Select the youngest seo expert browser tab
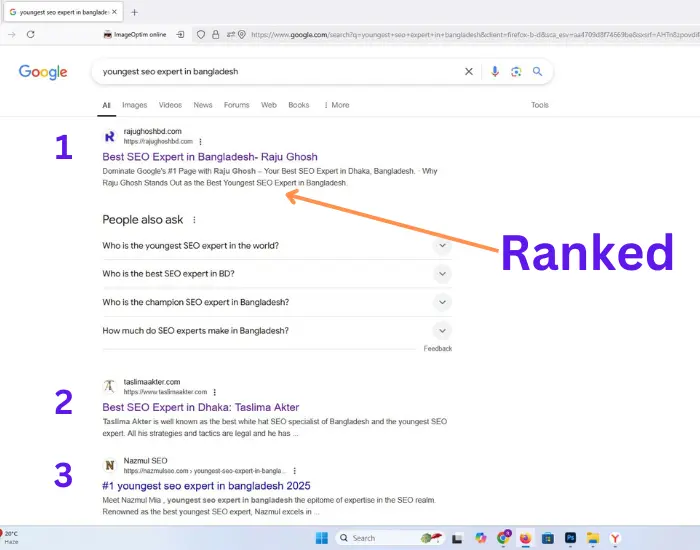 [x=63, y=12]
